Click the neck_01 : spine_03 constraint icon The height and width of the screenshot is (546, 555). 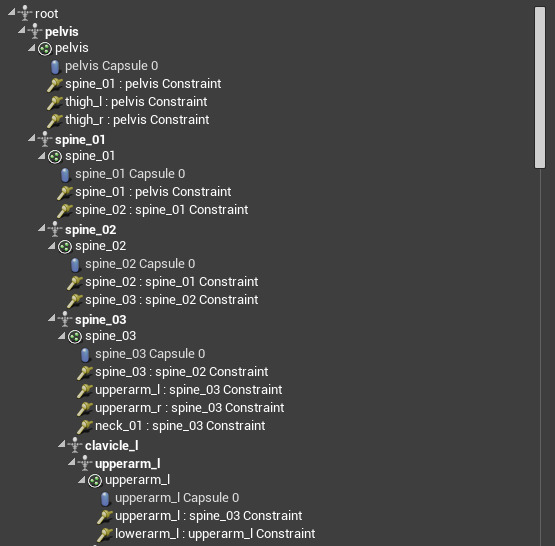[85, 426]
